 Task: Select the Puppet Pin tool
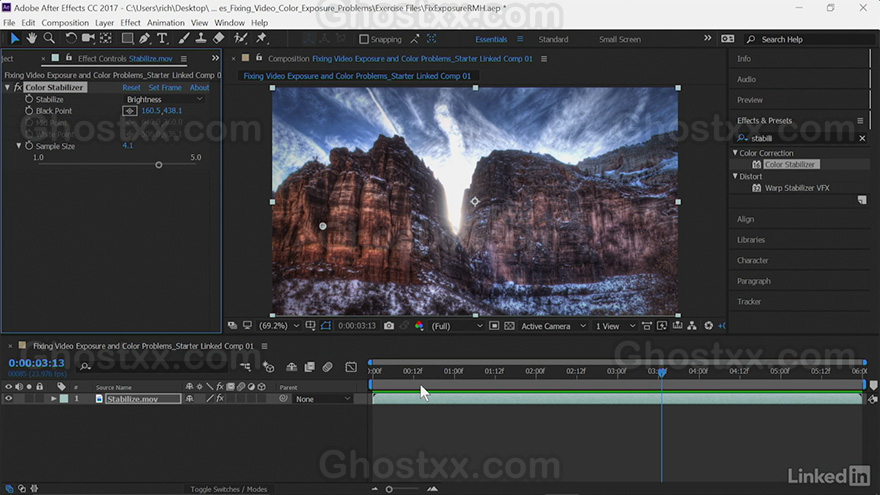[261, 38]
